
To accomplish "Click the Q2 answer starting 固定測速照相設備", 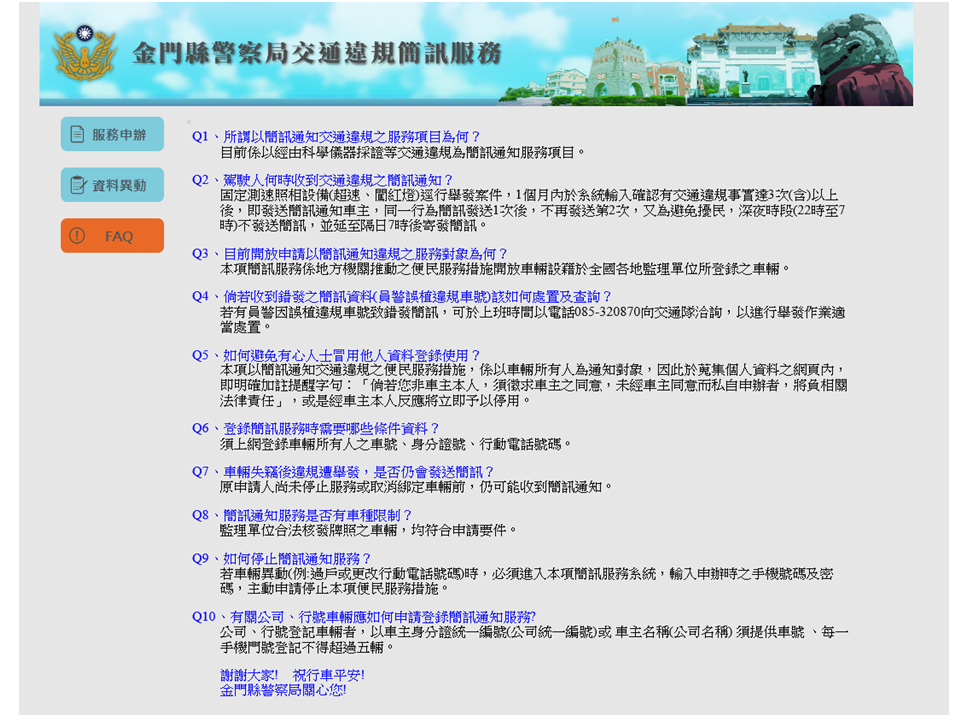I will (533, 211).
